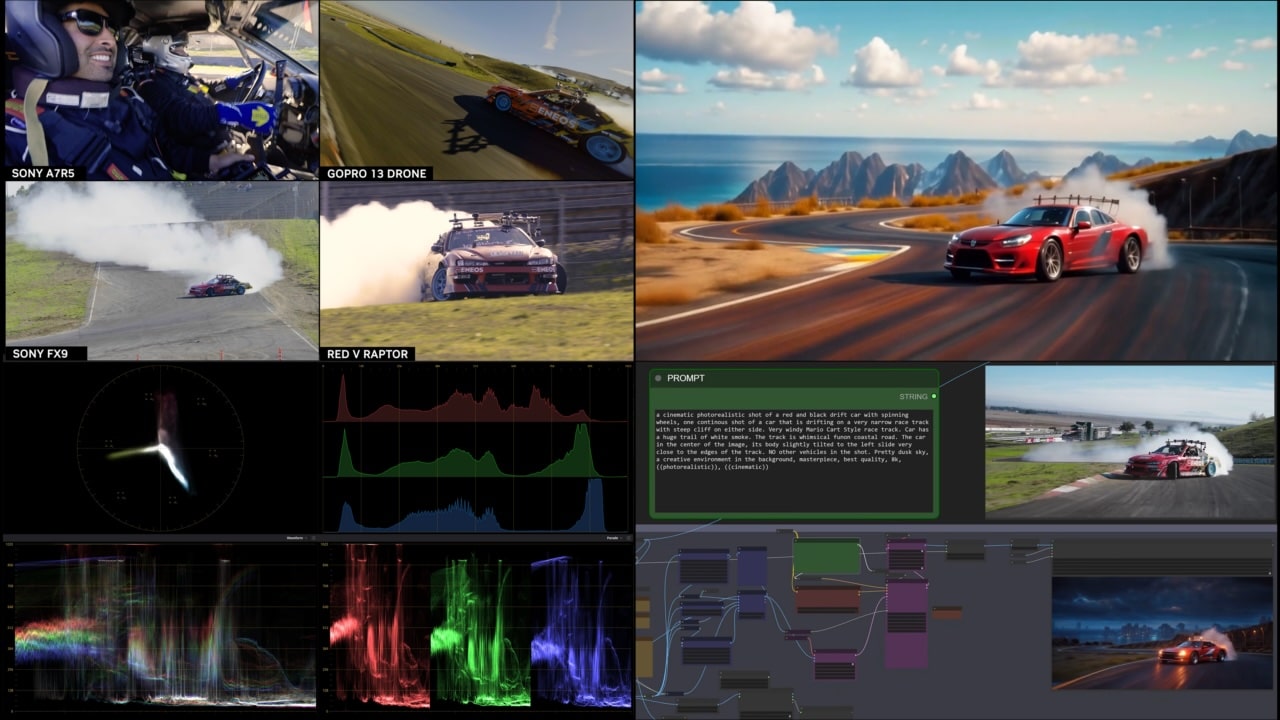Toggle the green STRING output dot
Screen dimensions: 1280x720
[934, 397]
